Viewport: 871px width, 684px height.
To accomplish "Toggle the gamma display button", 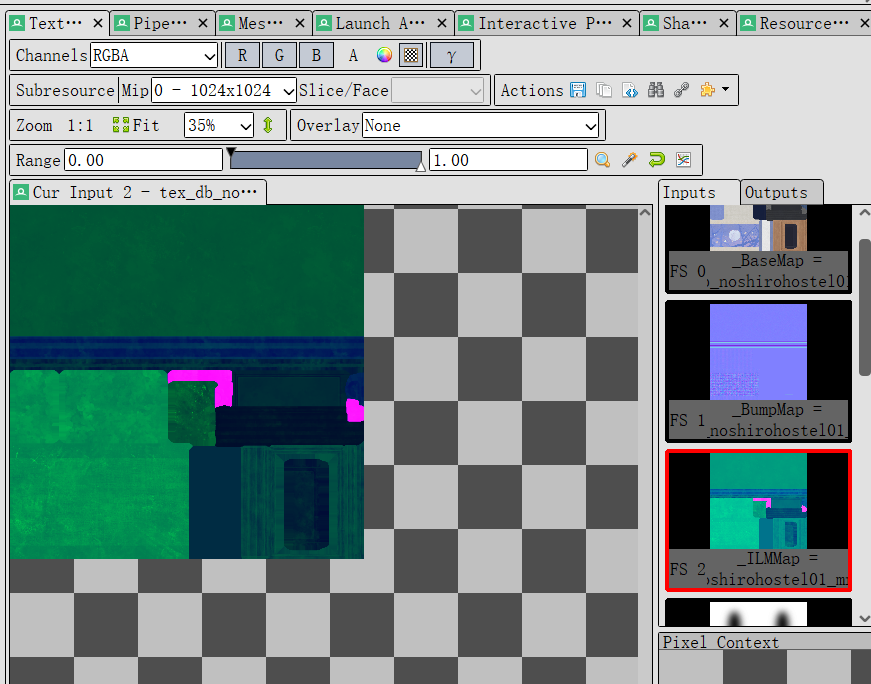I will [451, 56].
